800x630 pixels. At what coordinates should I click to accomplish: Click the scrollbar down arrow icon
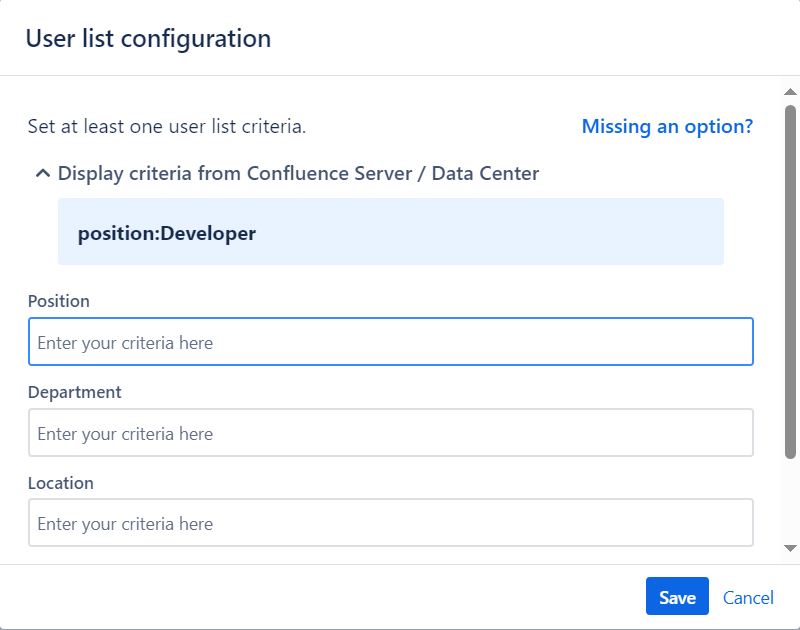coord(789,546)
